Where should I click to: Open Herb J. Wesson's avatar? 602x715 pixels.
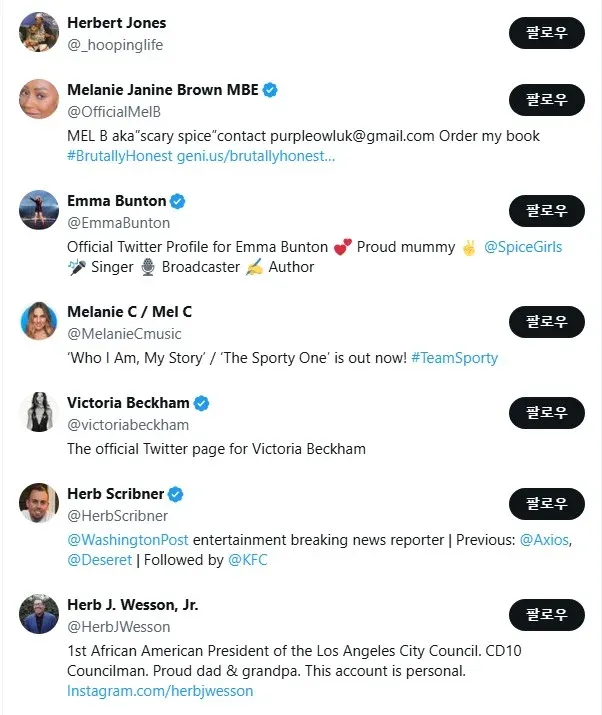coord(39,613)
